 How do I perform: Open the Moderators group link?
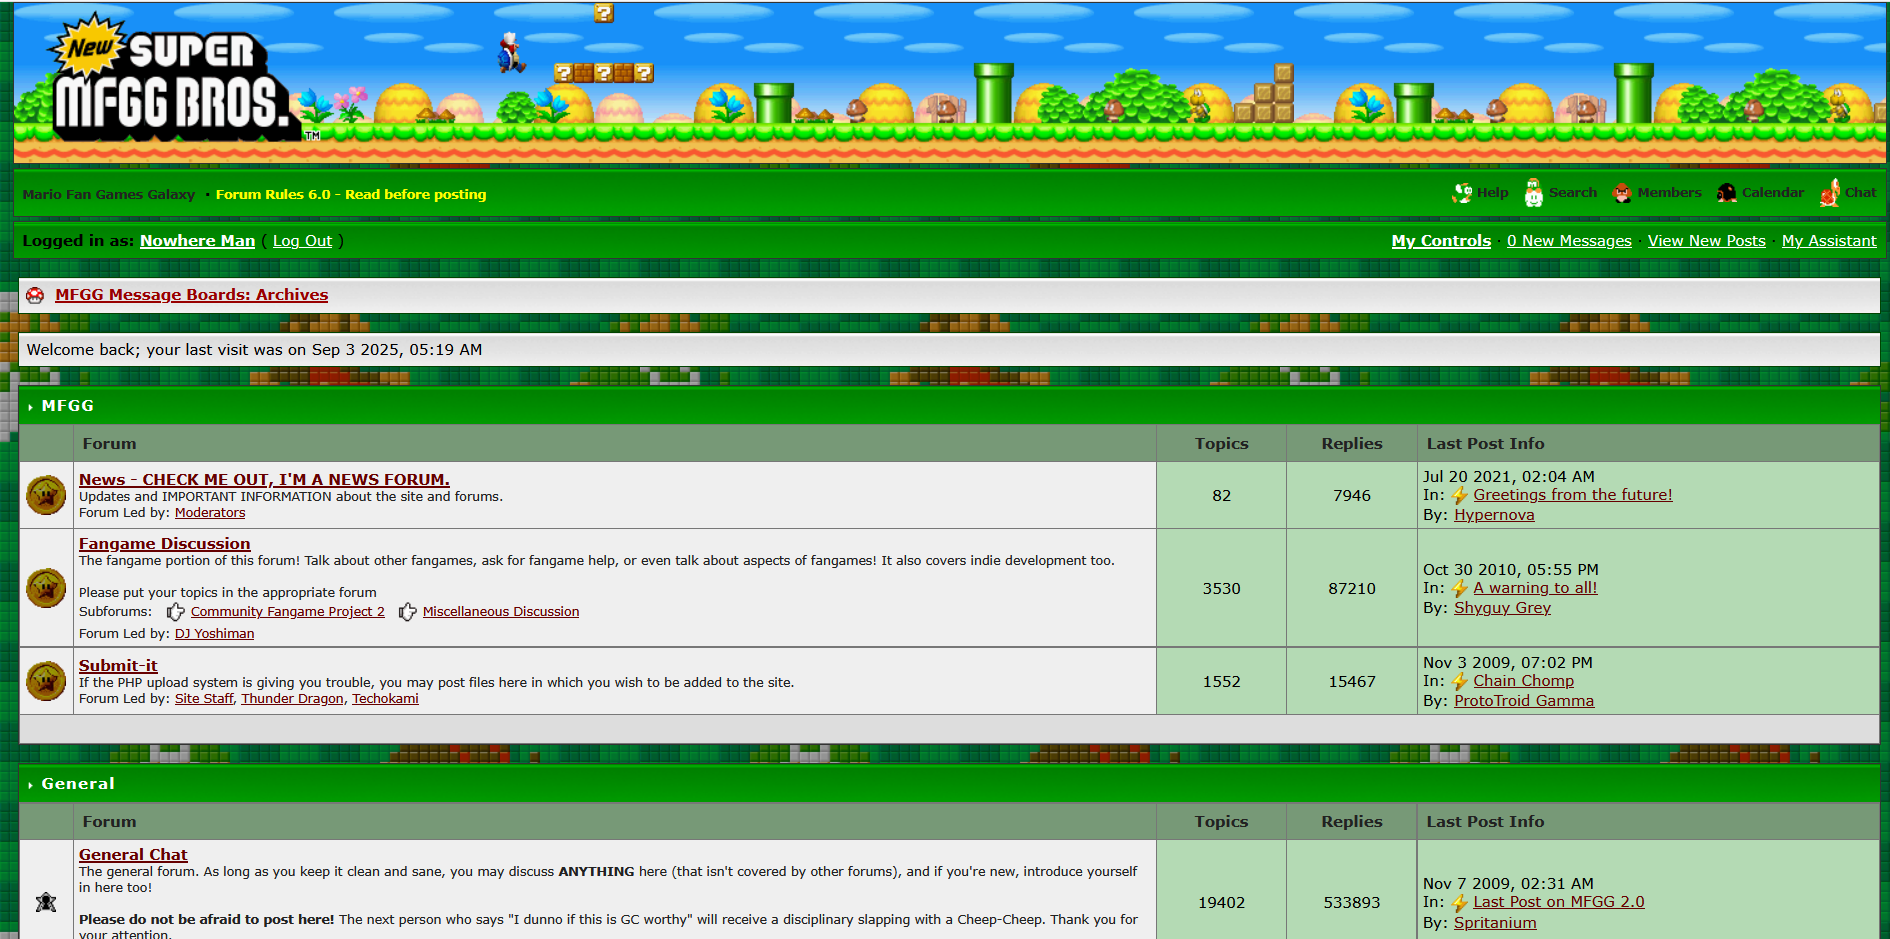(210, 513)
